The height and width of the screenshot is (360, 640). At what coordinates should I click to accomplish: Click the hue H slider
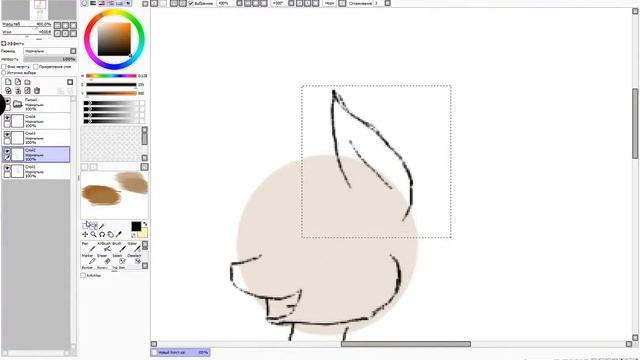click(111, 76)
